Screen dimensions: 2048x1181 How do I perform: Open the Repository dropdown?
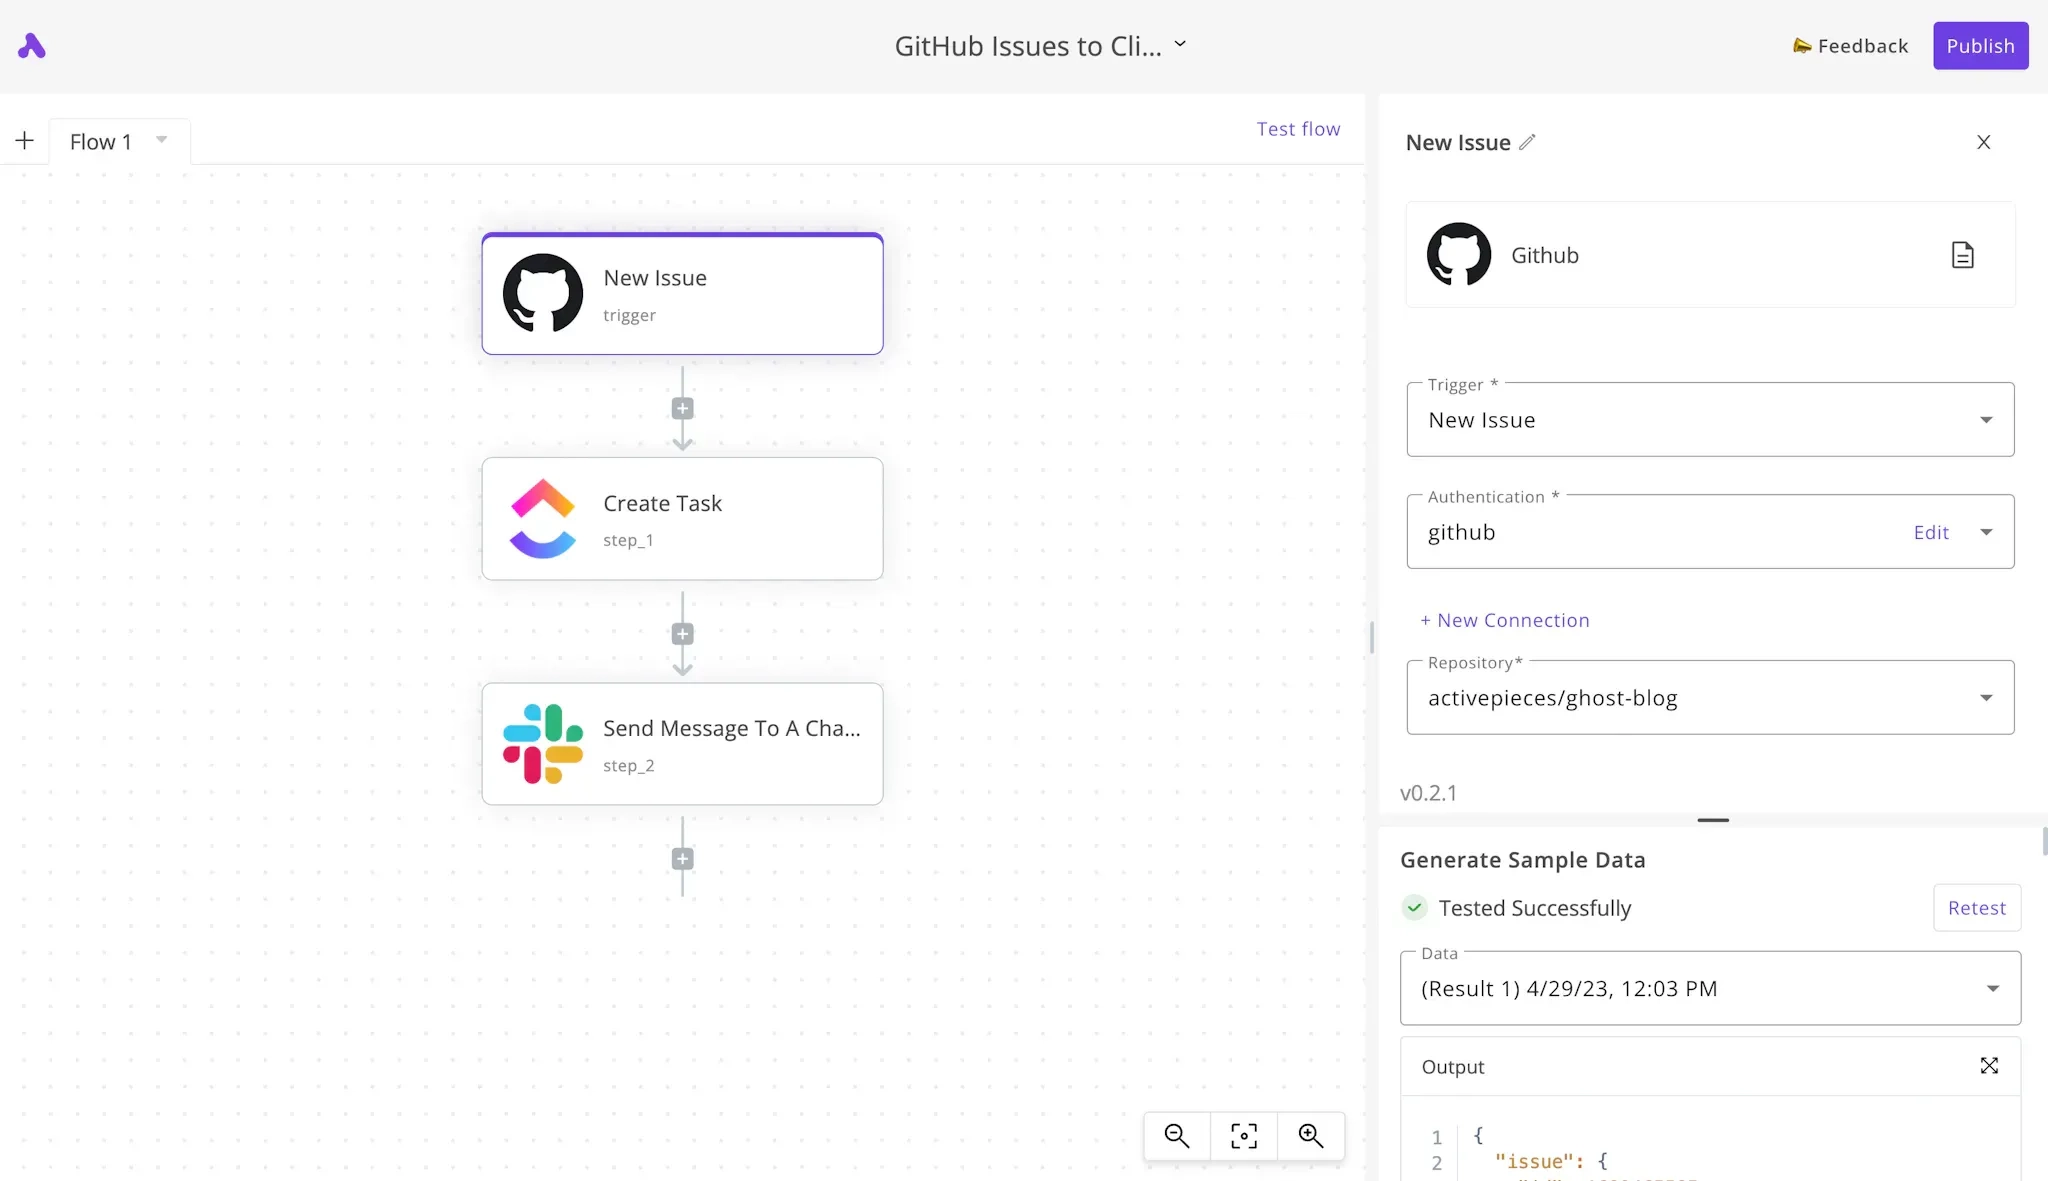pyautogui.click(x=1710, y=698)
